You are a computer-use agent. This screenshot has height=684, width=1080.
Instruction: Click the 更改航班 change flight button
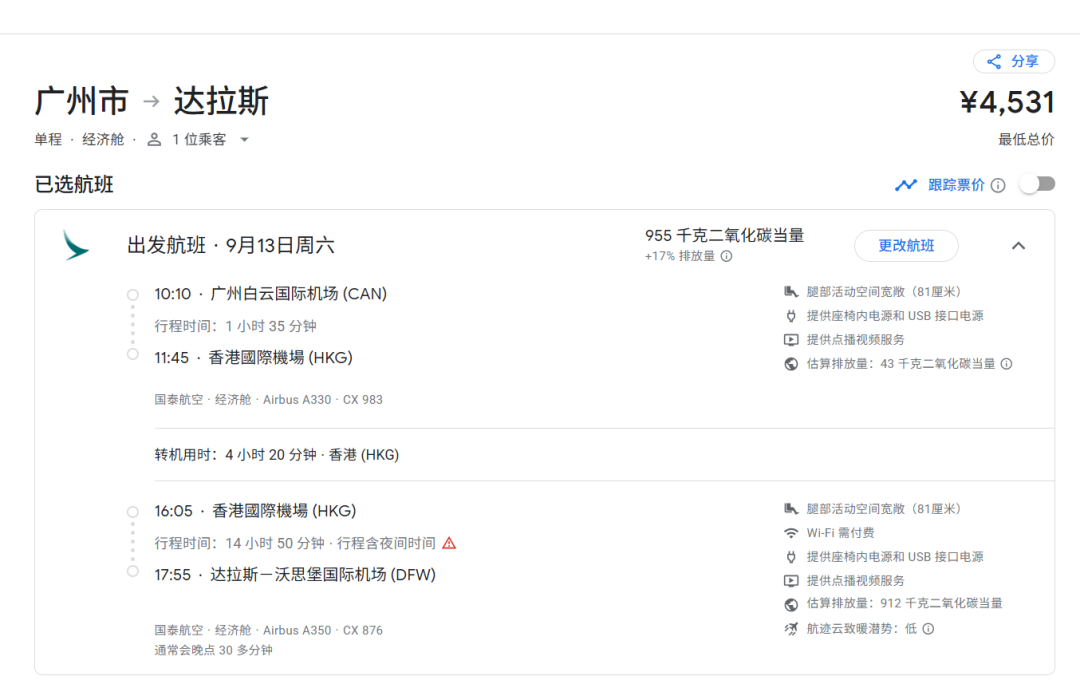tap(906, 246)
